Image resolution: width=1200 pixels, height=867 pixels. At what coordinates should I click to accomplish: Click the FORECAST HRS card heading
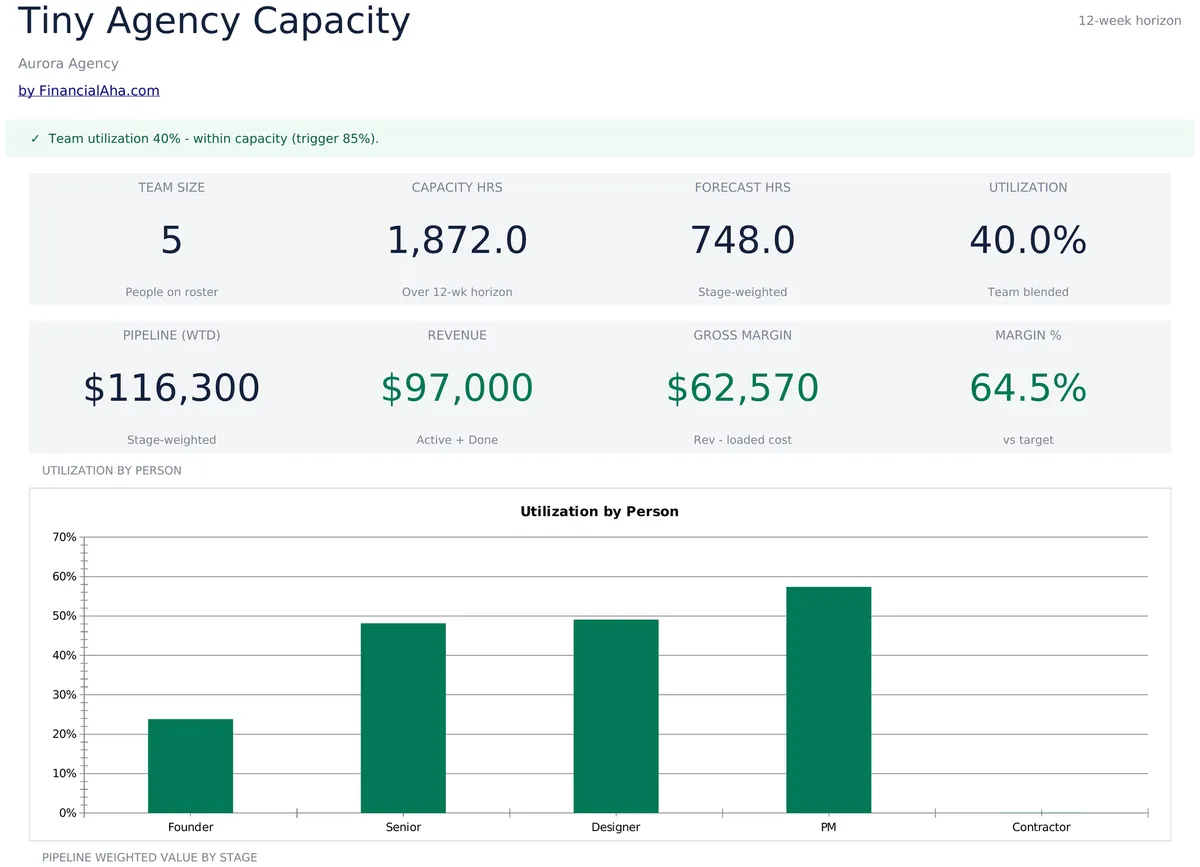point(742,187)
